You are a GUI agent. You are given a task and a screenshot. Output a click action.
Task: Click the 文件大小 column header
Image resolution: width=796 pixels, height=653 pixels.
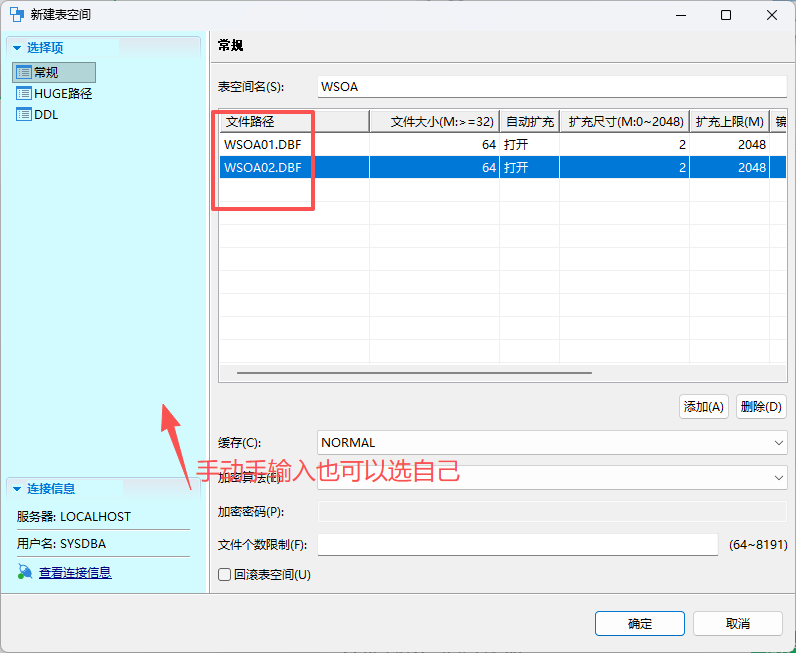click(x=435, y=122)
